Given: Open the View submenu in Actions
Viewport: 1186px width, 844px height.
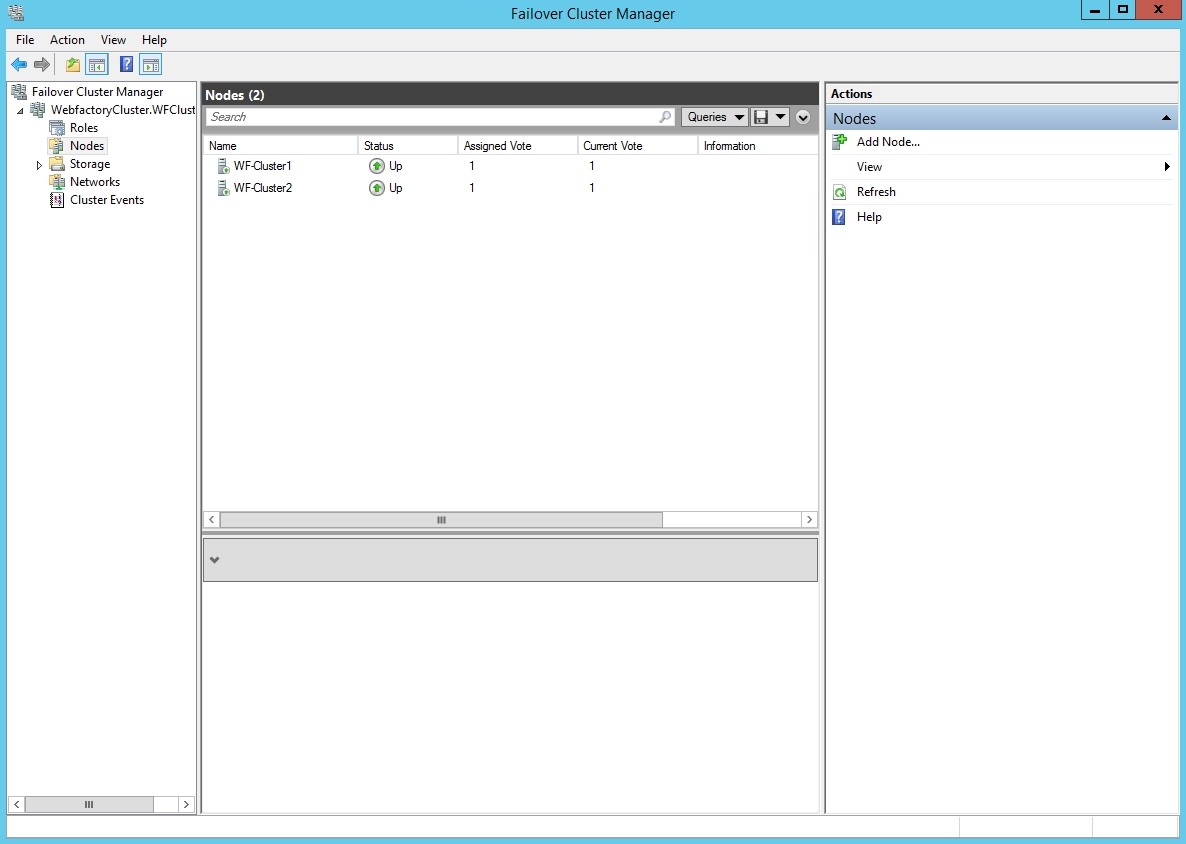Looking at the screenshot, I should [869, 167].
